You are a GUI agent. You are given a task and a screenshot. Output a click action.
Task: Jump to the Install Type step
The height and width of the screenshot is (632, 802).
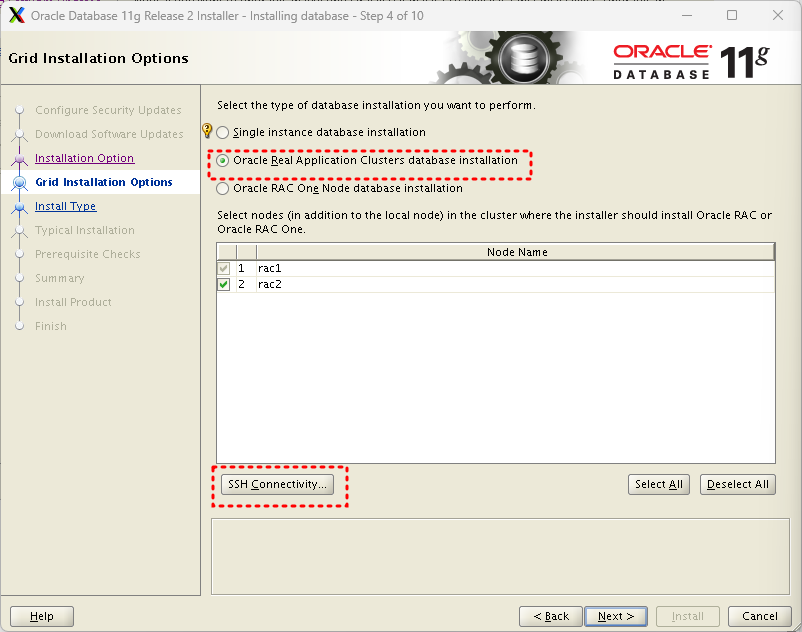pos(65,206)
